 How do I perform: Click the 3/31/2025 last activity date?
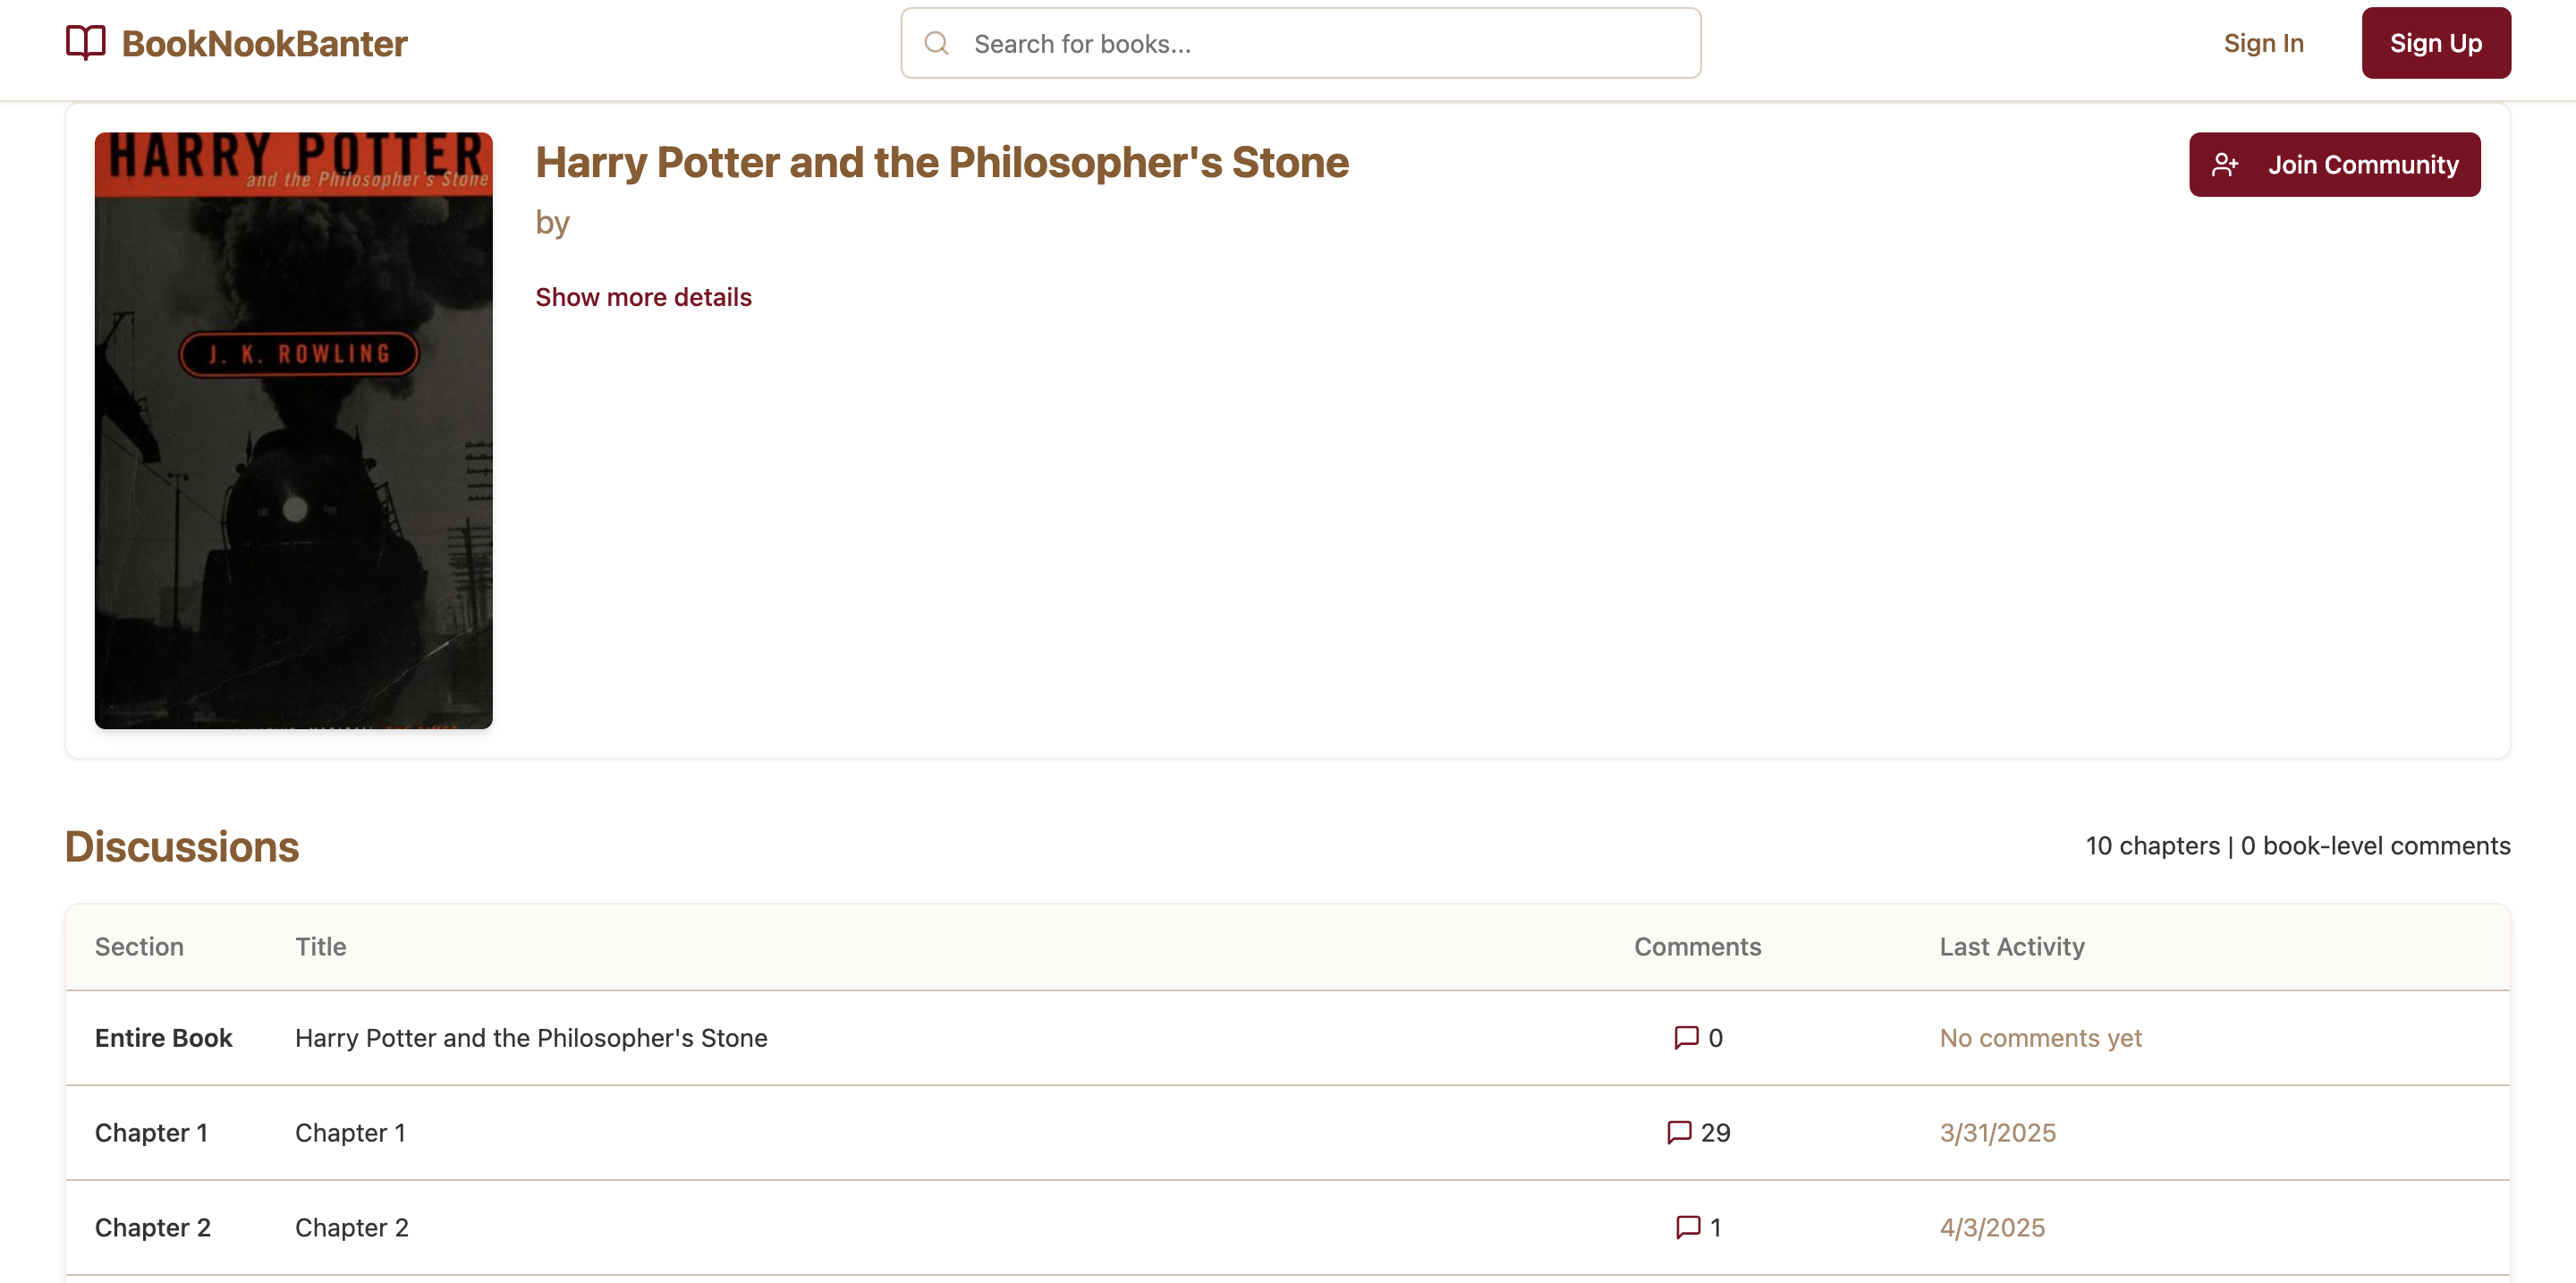[1997, 1132]
